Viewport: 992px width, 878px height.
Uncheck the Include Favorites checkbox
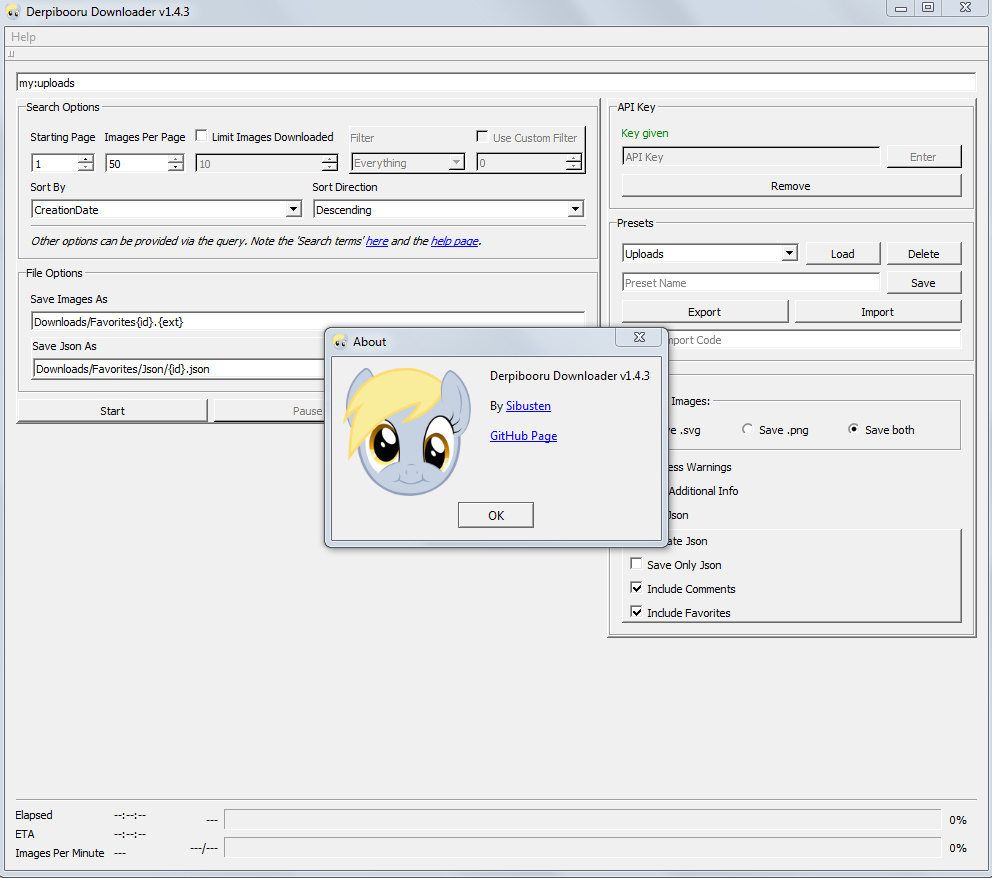(x=636, y=613)
